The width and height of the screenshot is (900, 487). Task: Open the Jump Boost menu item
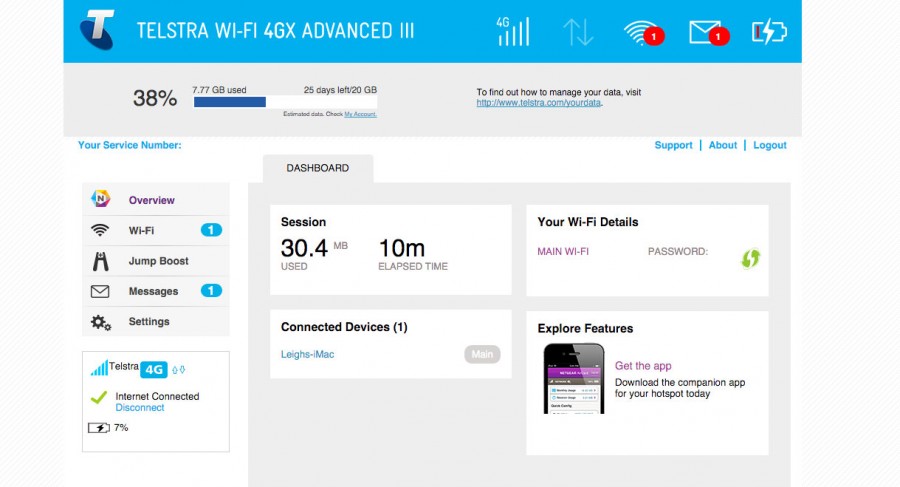(x=156, y=261)
